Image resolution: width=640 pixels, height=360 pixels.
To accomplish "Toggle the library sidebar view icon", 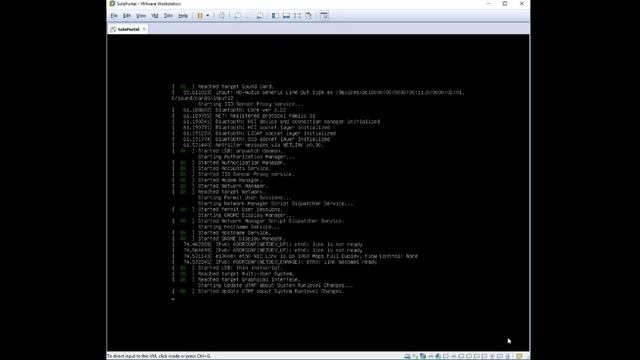I will point(276,16).
